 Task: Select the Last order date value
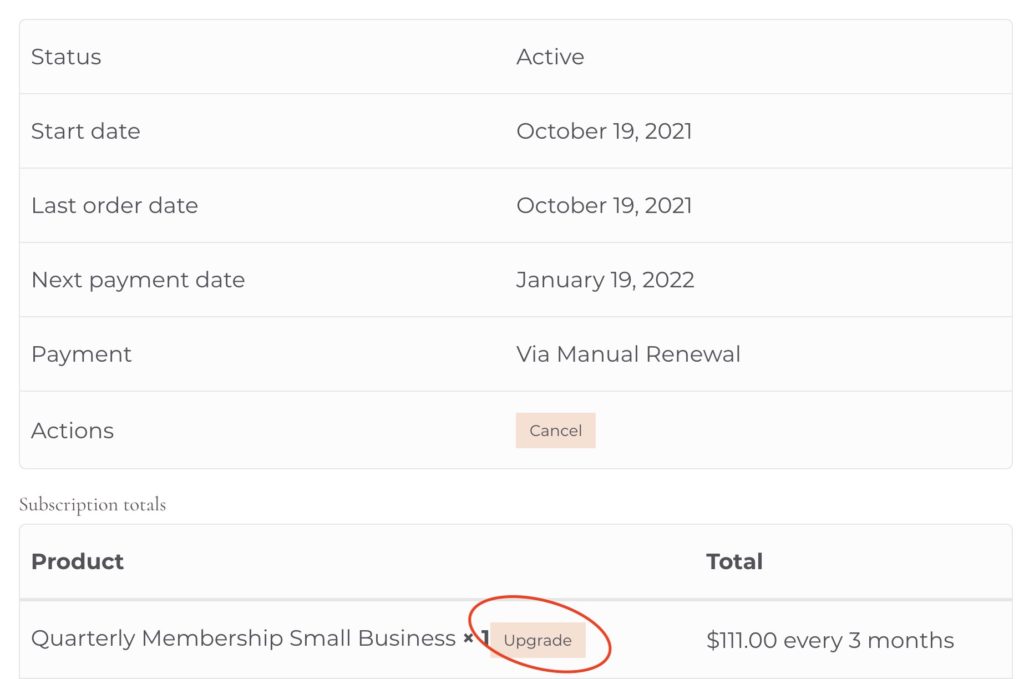click(604, 205)
